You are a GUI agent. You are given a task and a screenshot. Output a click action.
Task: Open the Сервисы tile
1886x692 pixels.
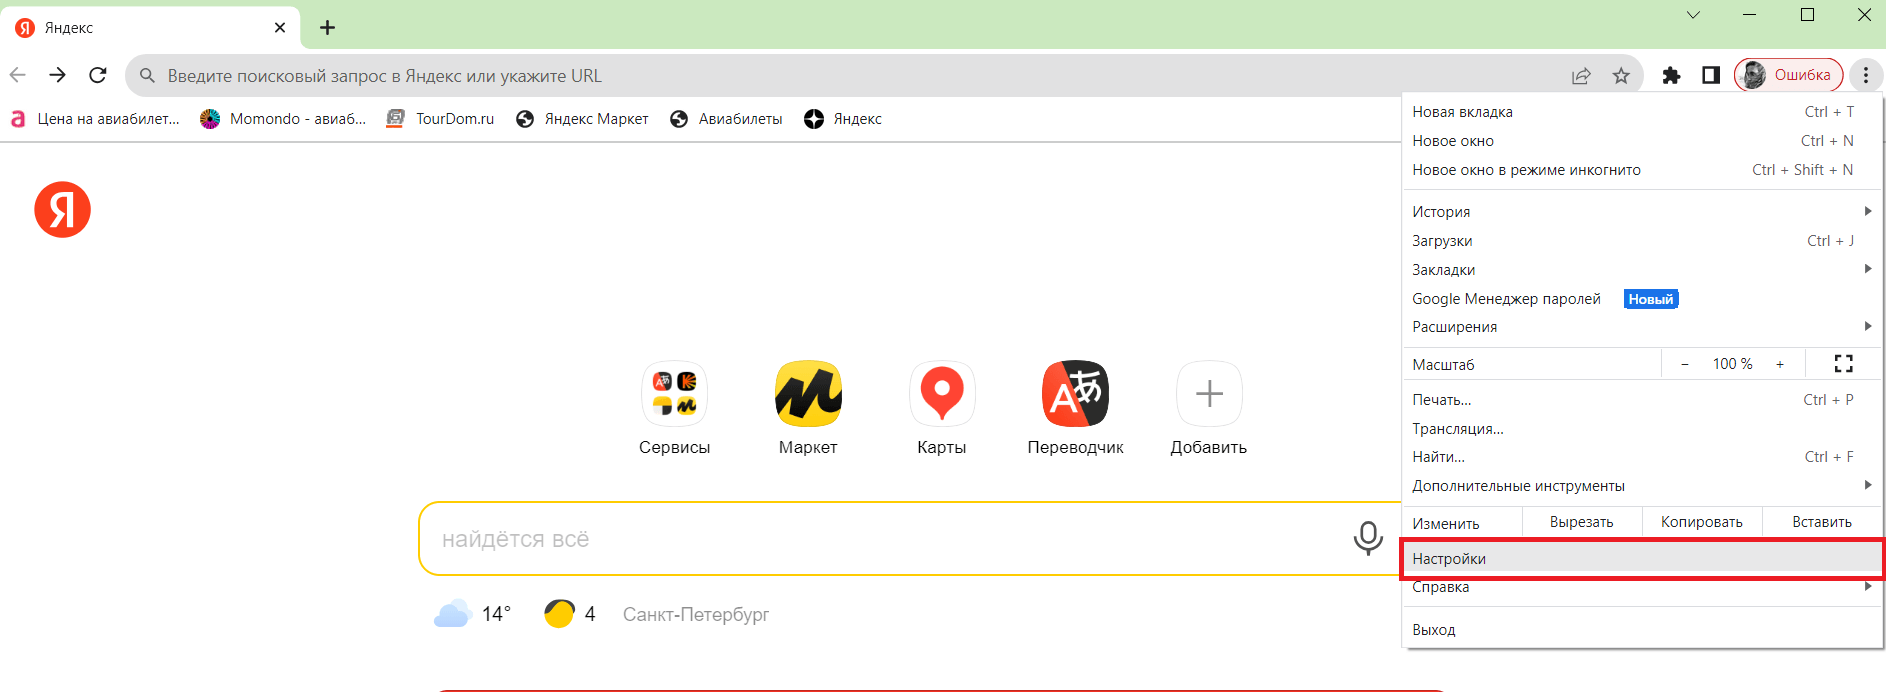675,408
